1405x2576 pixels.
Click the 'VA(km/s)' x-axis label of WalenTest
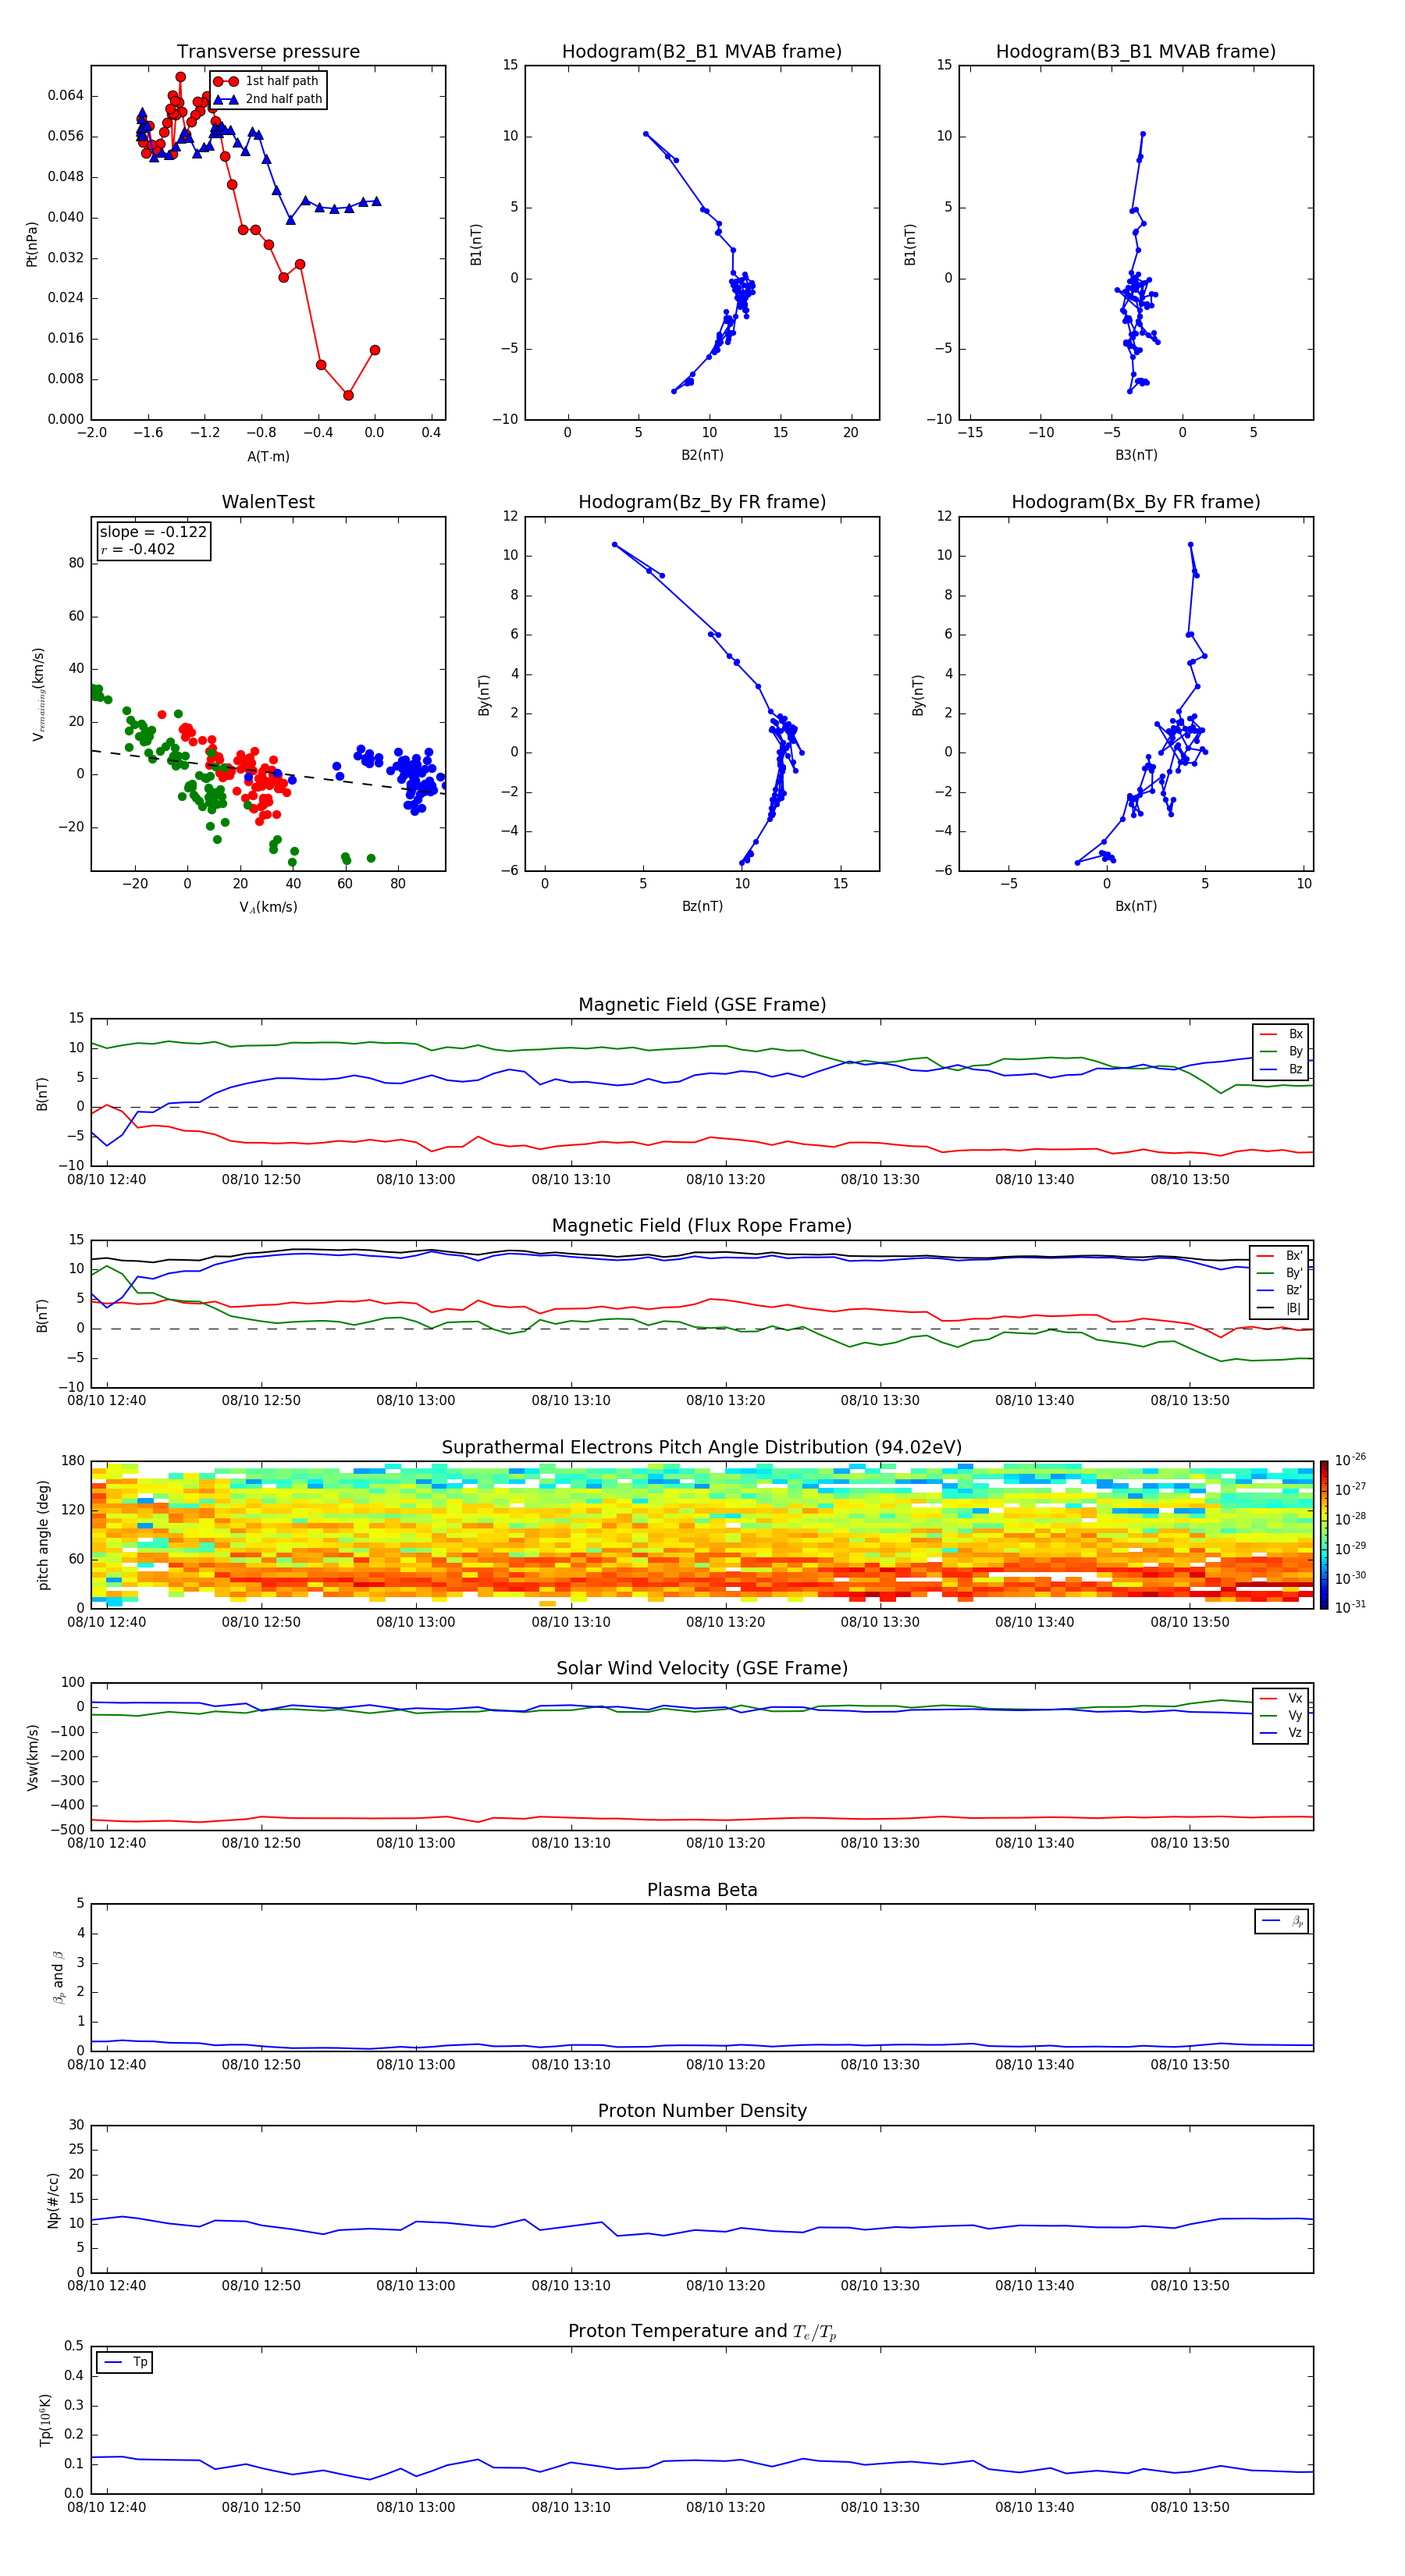point(268,907)
